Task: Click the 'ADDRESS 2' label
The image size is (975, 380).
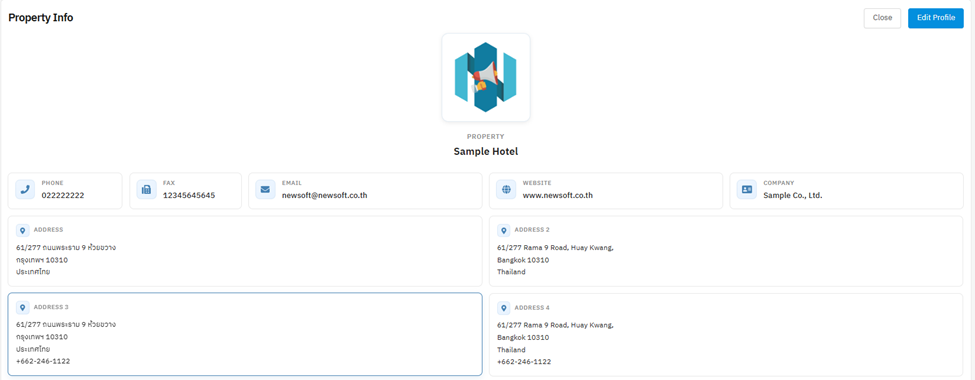Action: click(532, 230)
